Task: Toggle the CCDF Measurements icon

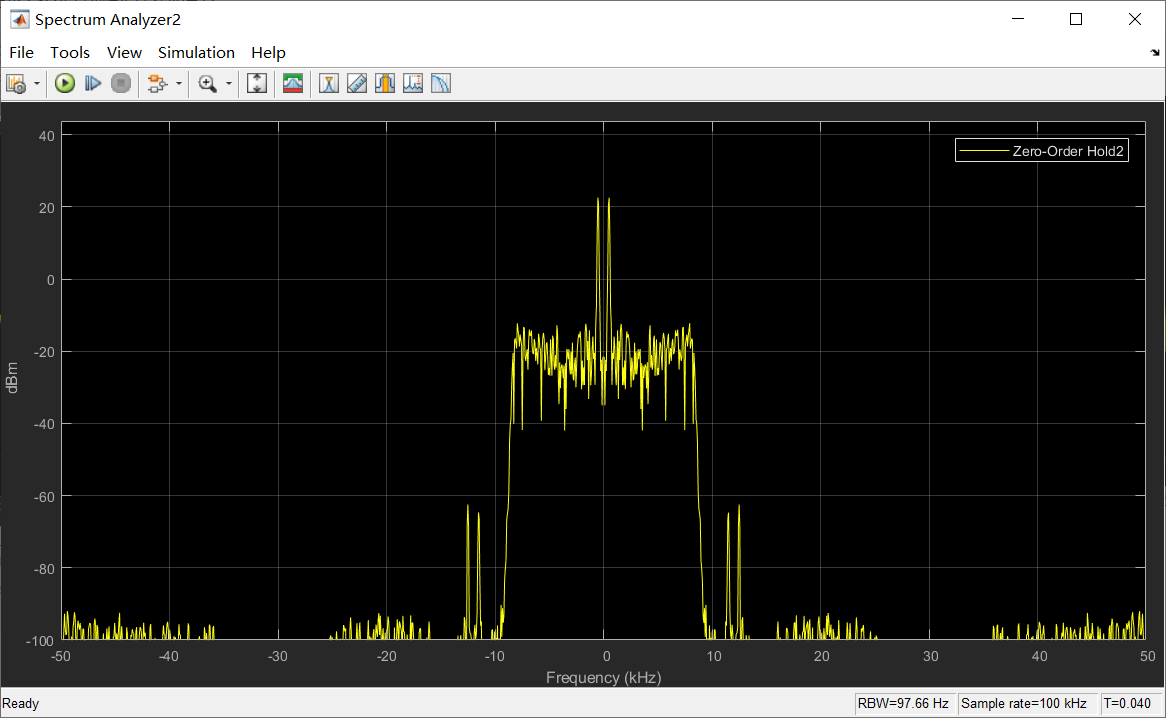Action: [x=442, y=83]
